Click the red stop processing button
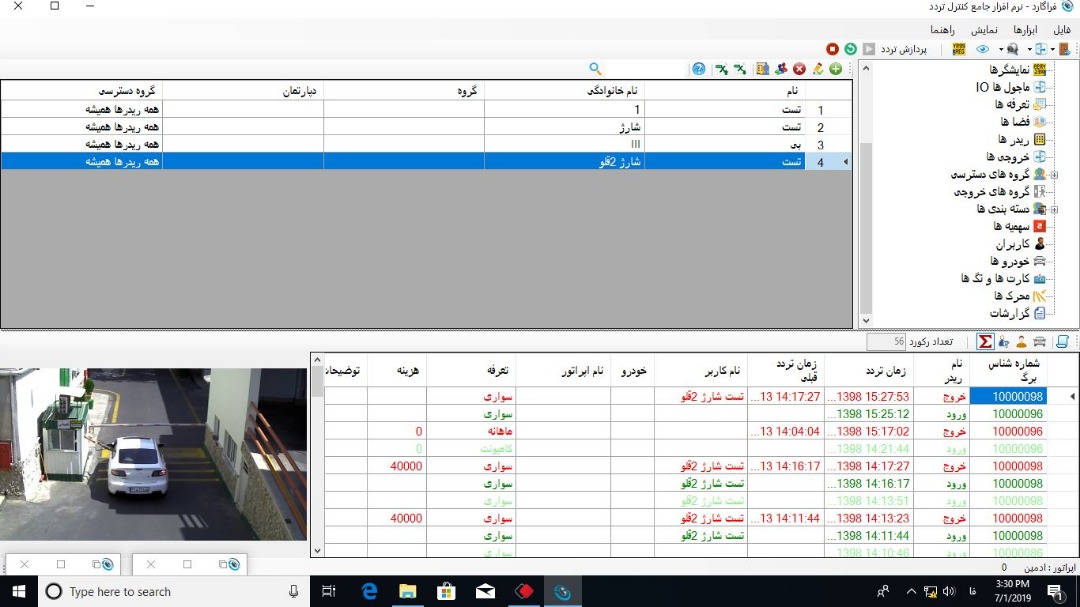The height and width of the screenshot is (607, 1080). (x=832, y=49)
